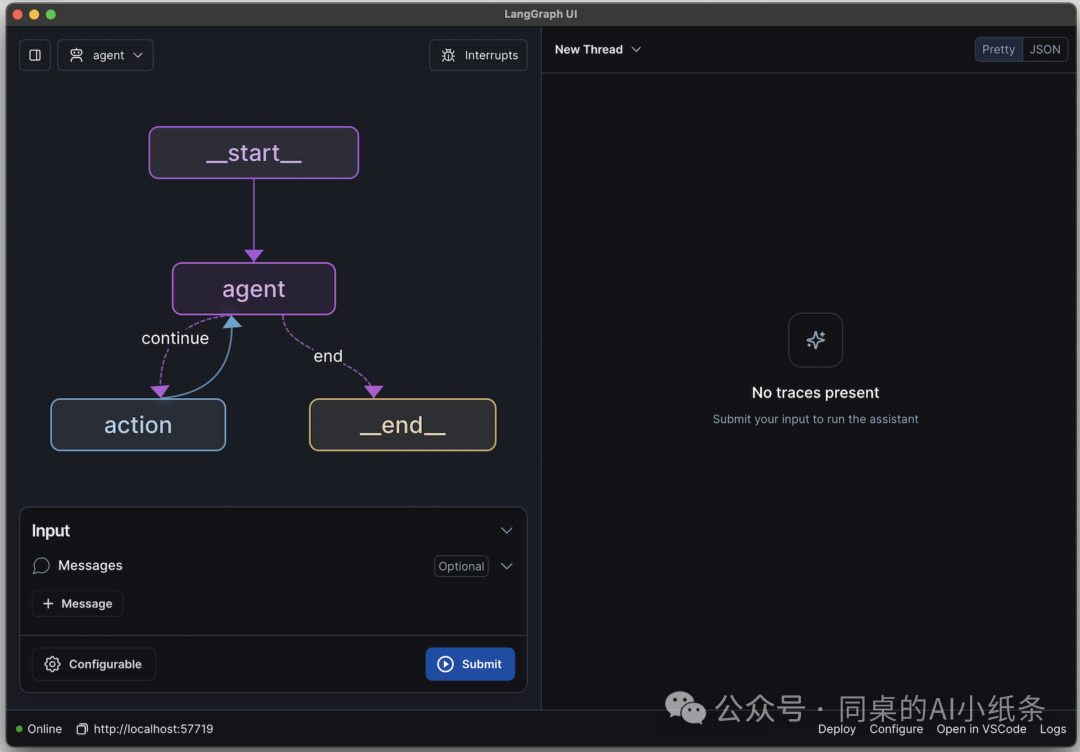Click Open in VSCode
The width and height of the screenshot is (1080, 752).
click(x=982, y=729)
